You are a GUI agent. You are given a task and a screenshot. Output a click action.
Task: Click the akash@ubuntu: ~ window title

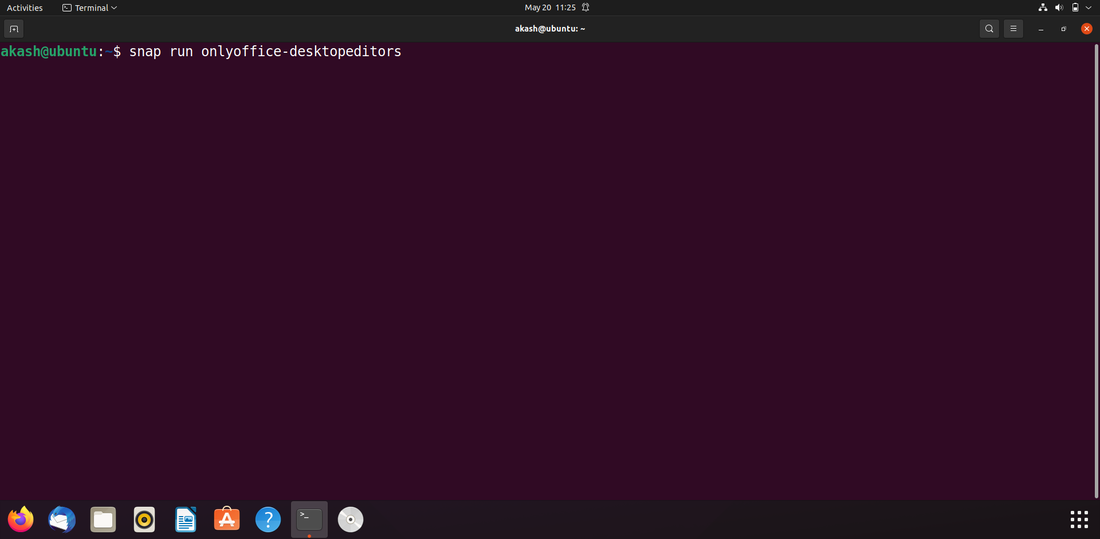[x=550, y=29]
